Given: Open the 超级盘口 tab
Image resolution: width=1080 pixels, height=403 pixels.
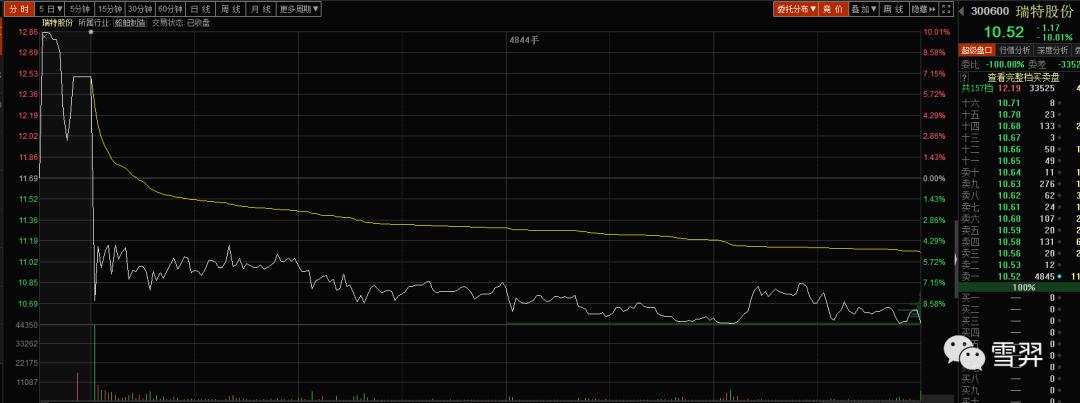Looking at the screenshot, I should (x=976, y=50).
